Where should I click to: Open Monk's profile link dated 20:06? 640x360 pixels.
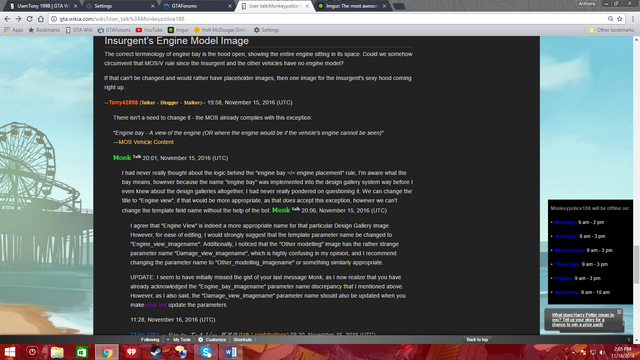click(x=281, y=210)
